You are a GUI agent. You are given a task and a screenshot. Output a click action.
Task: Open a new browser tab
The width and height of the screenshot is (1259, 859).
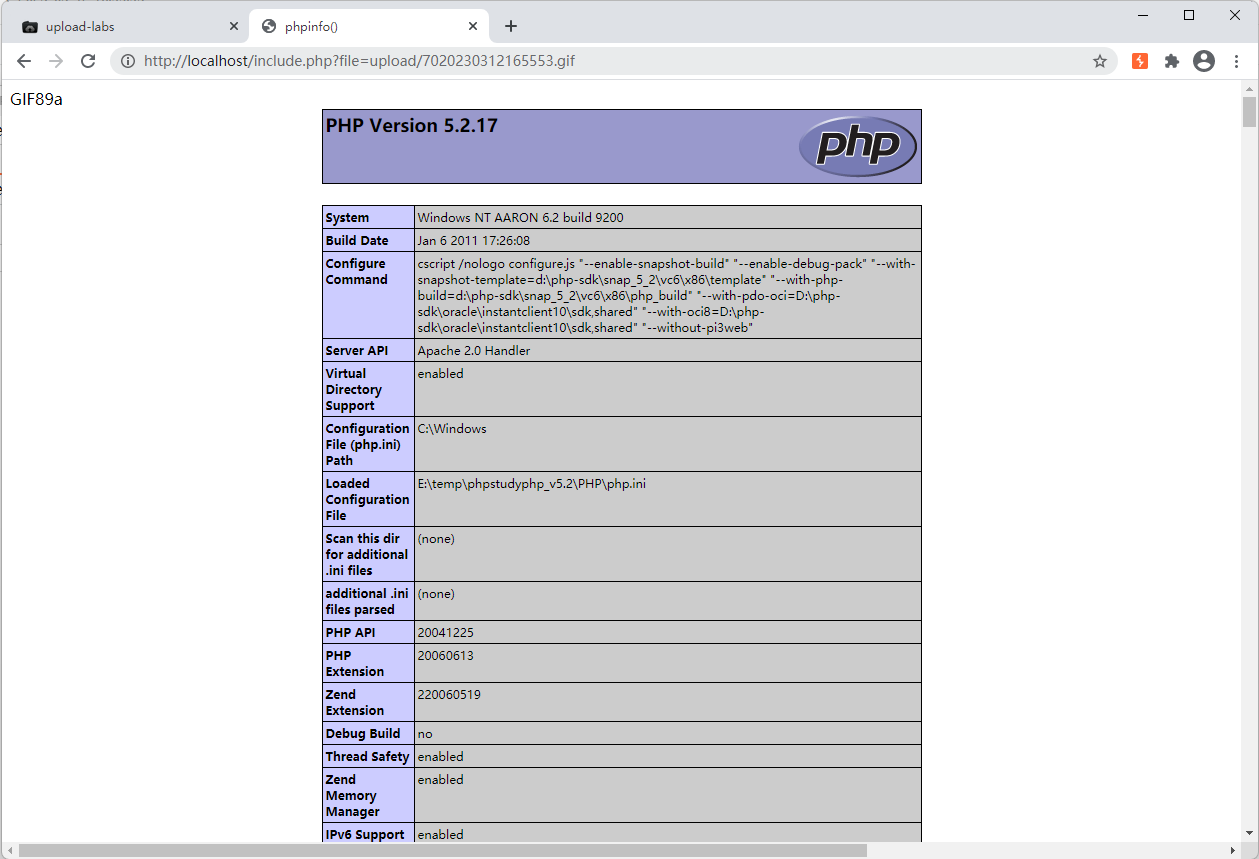click(x=511, y=26)
